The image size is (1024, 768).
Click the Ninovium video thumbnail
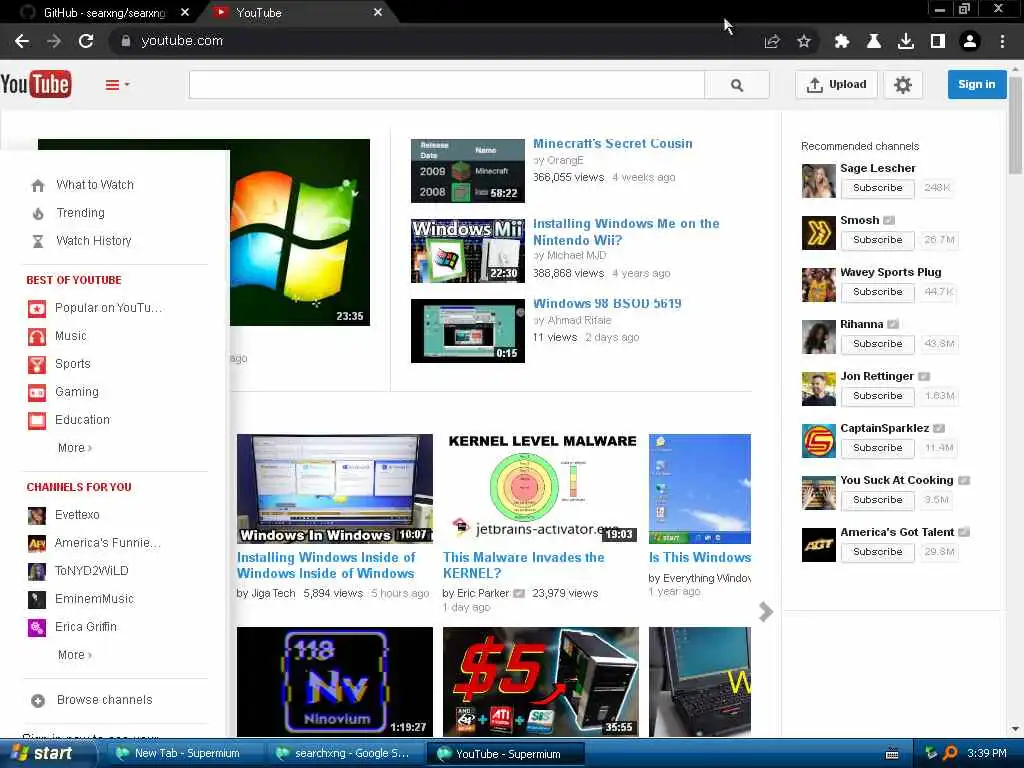click(334, 682)
